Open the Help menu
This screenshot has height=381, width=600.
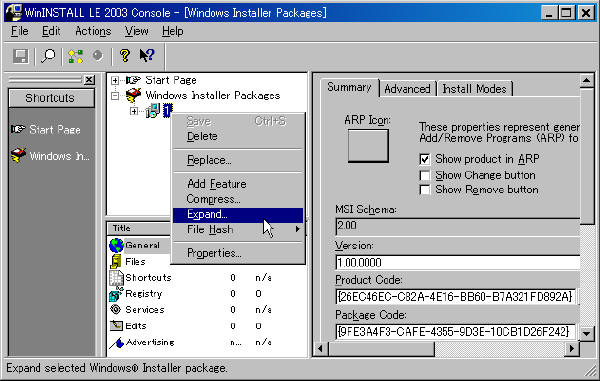tap(173, 31)
